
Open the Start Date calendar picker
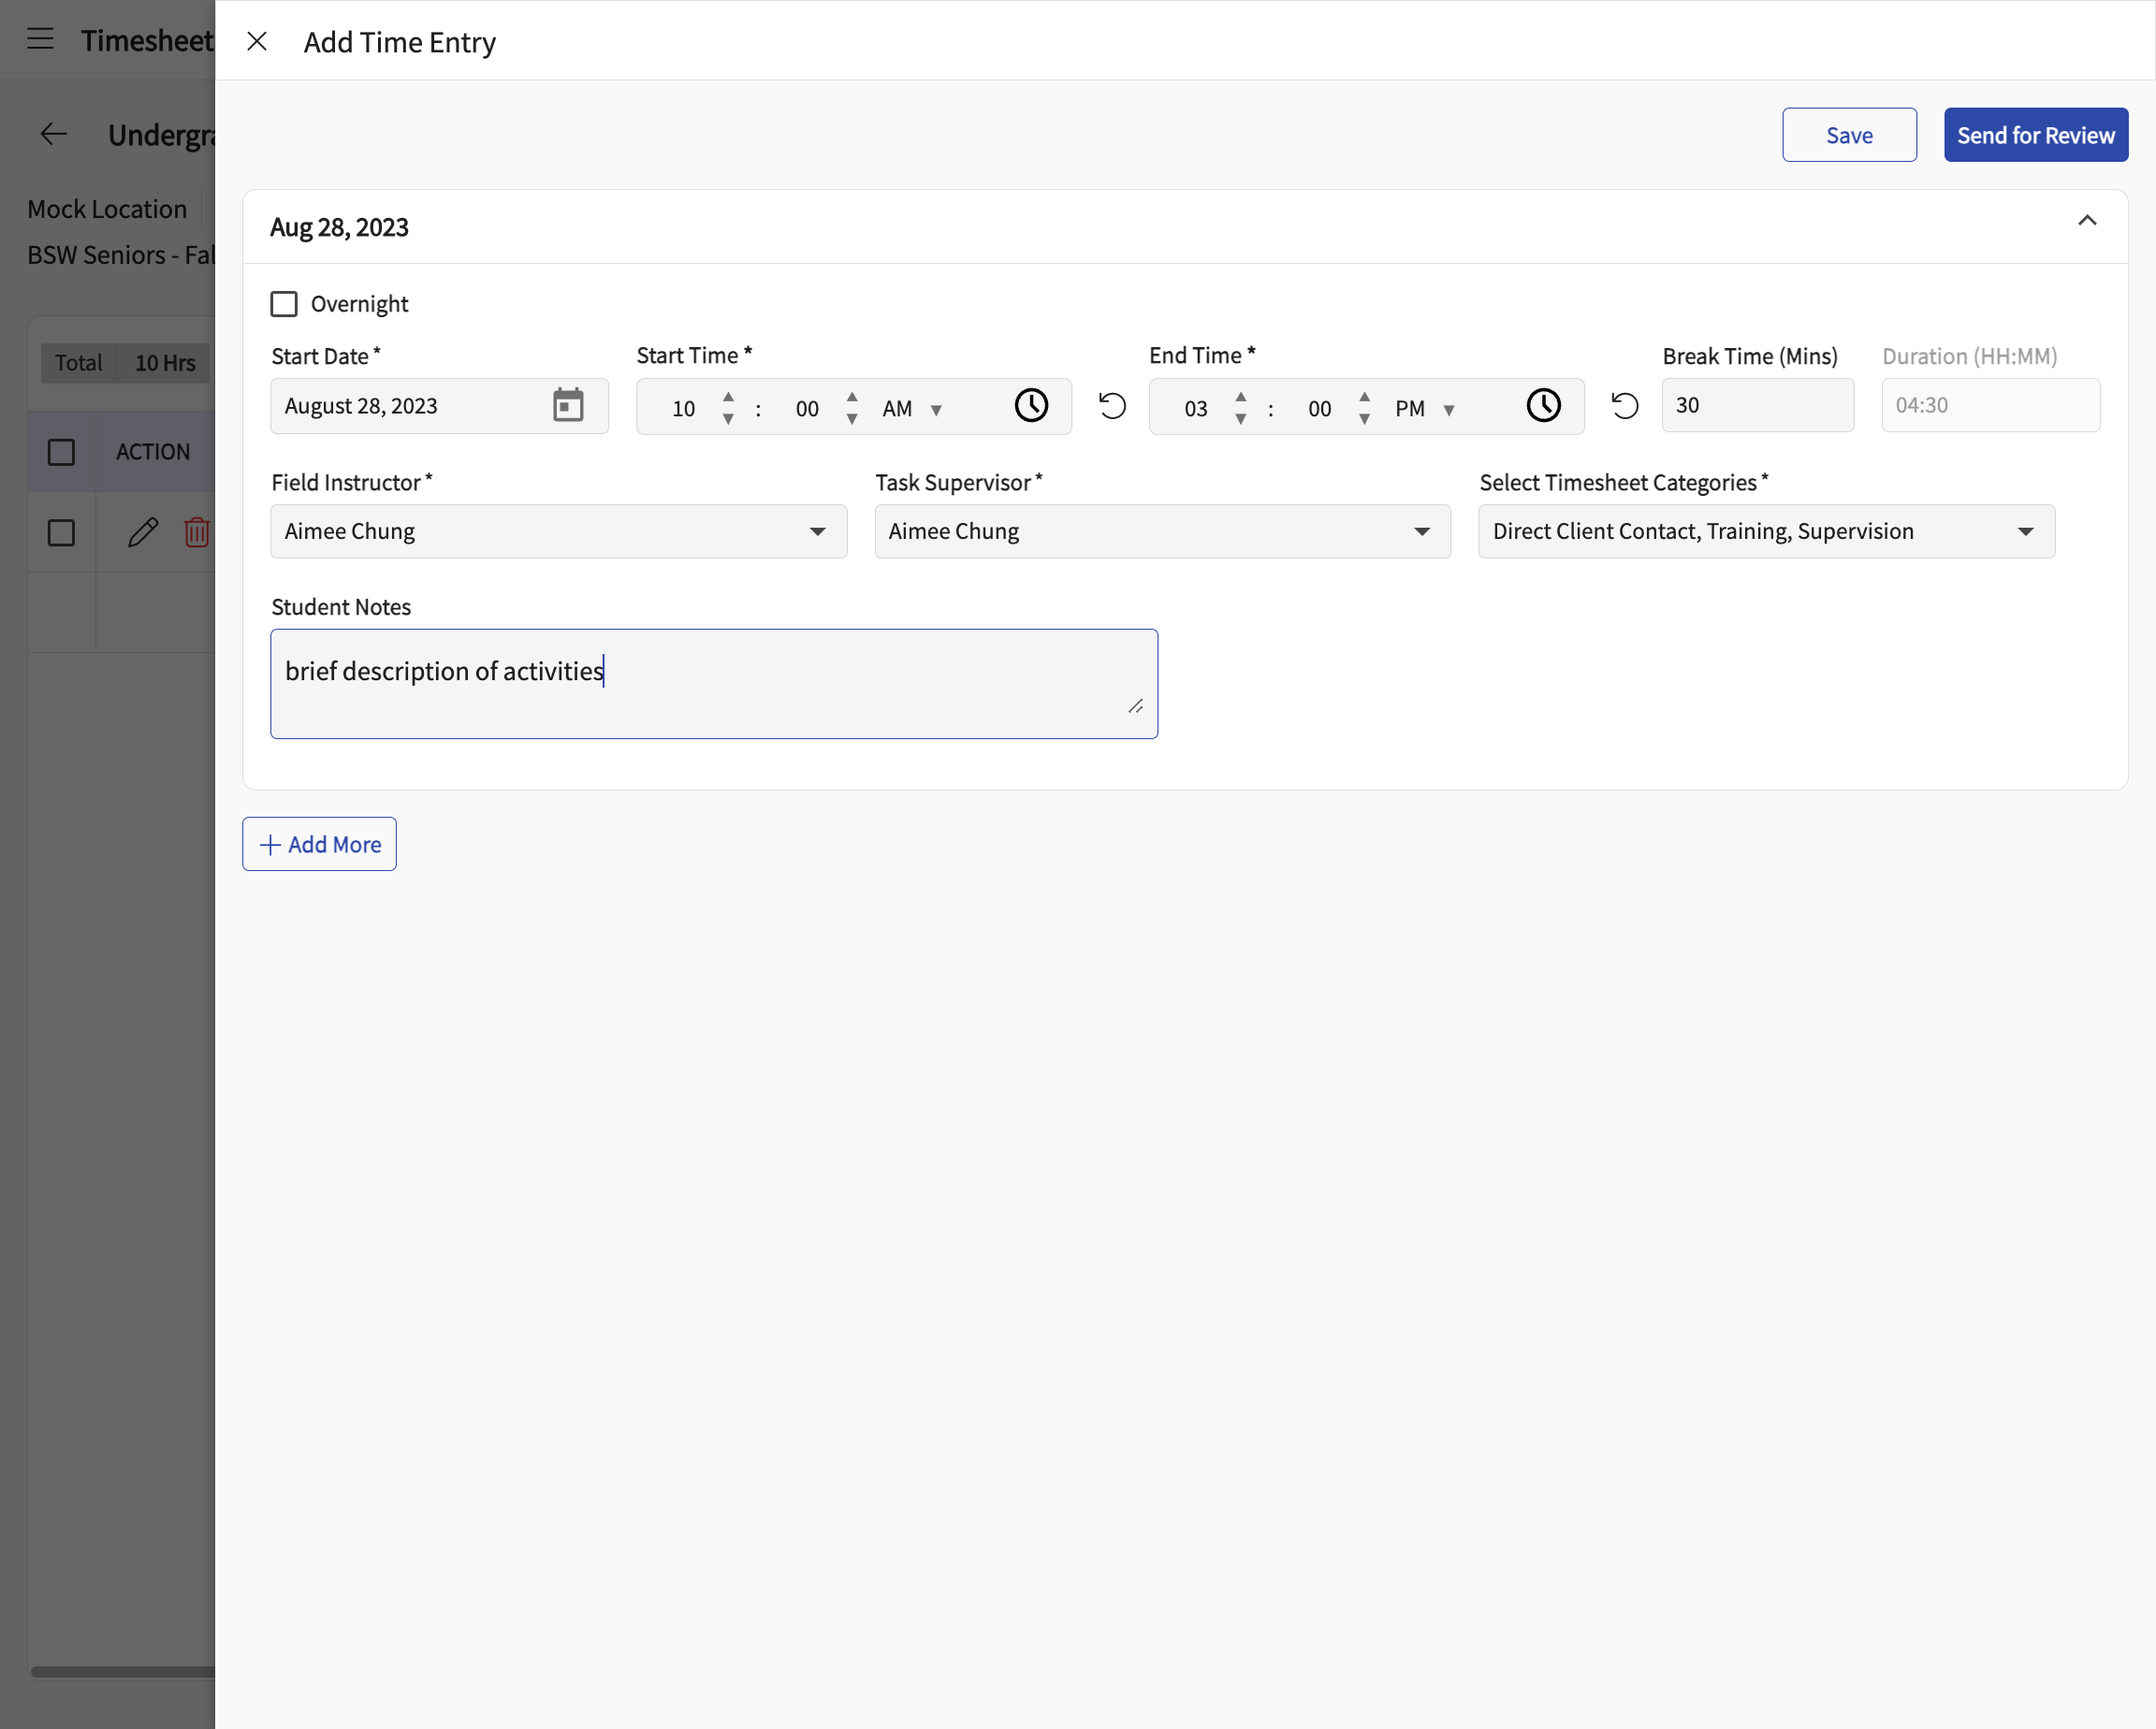[x=568, y=405]
